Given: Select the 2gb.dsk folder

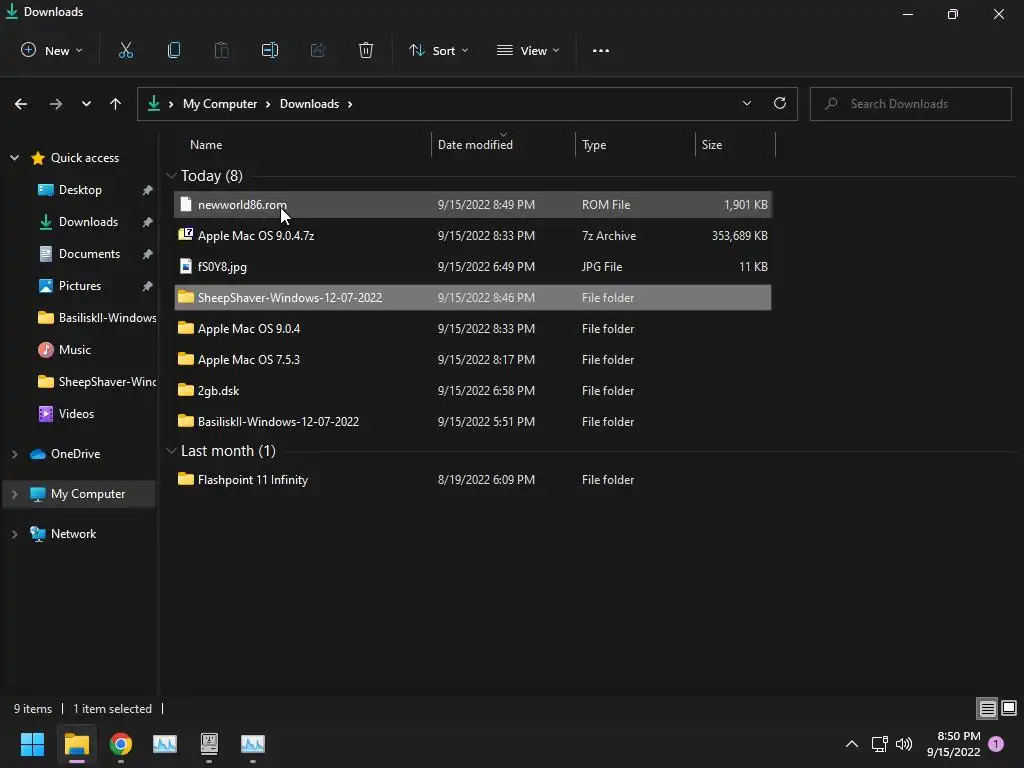Looking at the screenshot, I should click(x=473, y=391).
